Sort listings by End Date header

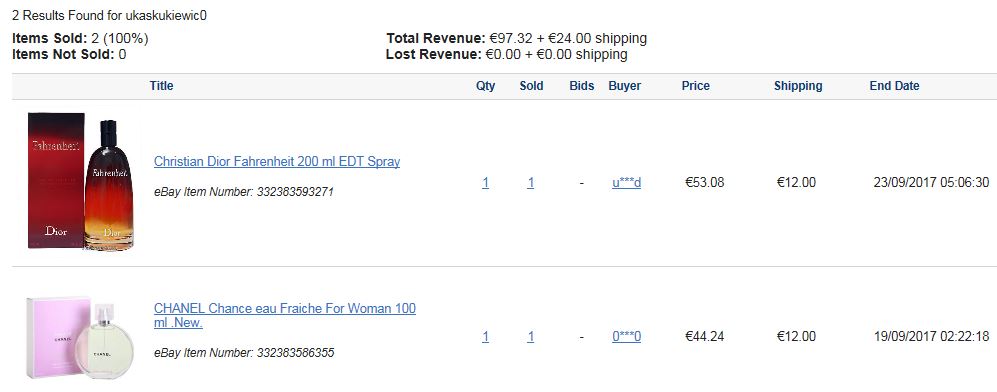(x=894, y=86)
